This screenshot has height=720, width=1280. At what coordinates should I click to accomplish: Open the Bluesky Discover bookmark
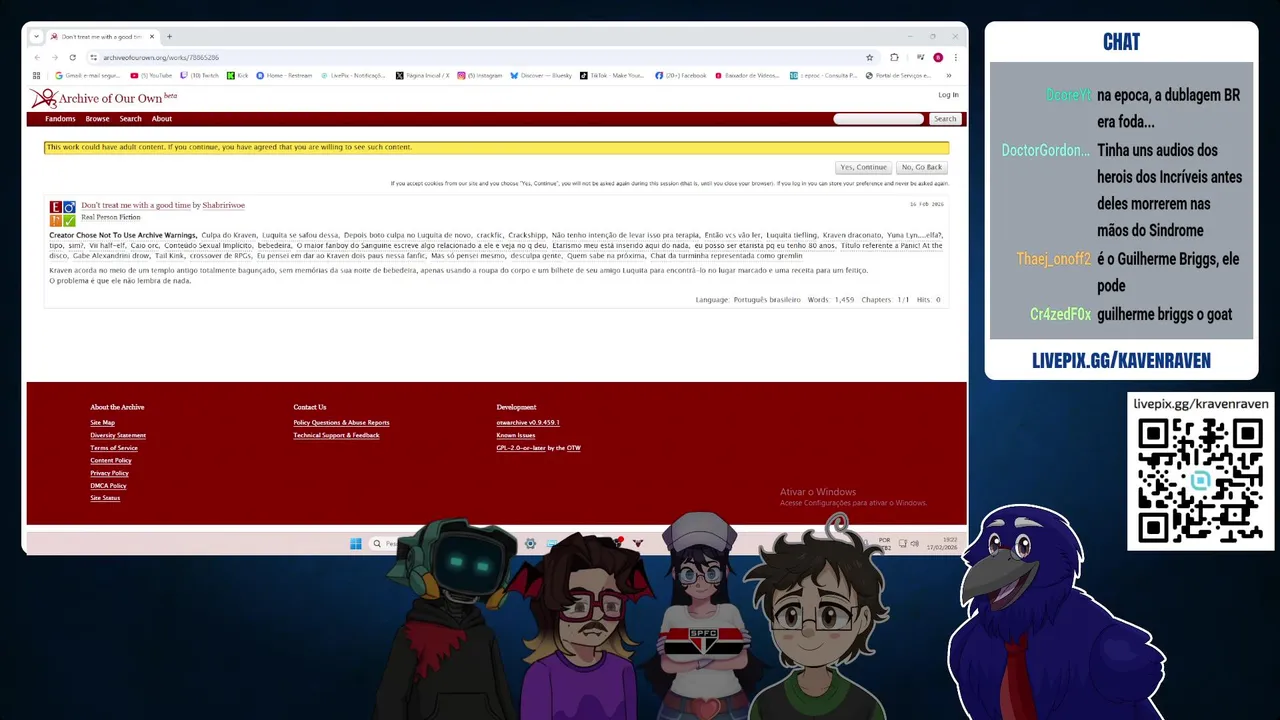[541, 75]
